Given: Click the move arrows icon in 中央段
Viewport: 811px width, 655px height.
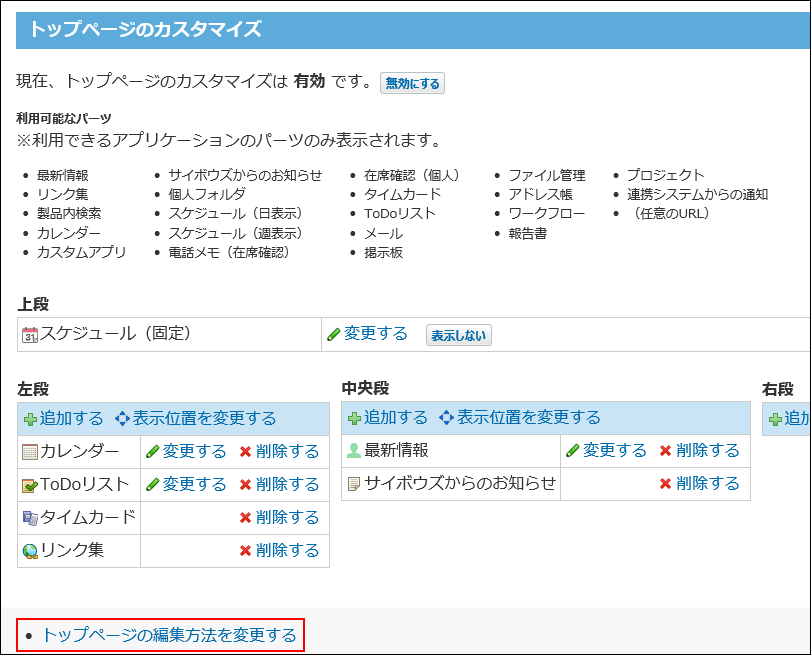Looking at the screenshot, I should click(446, 417).
